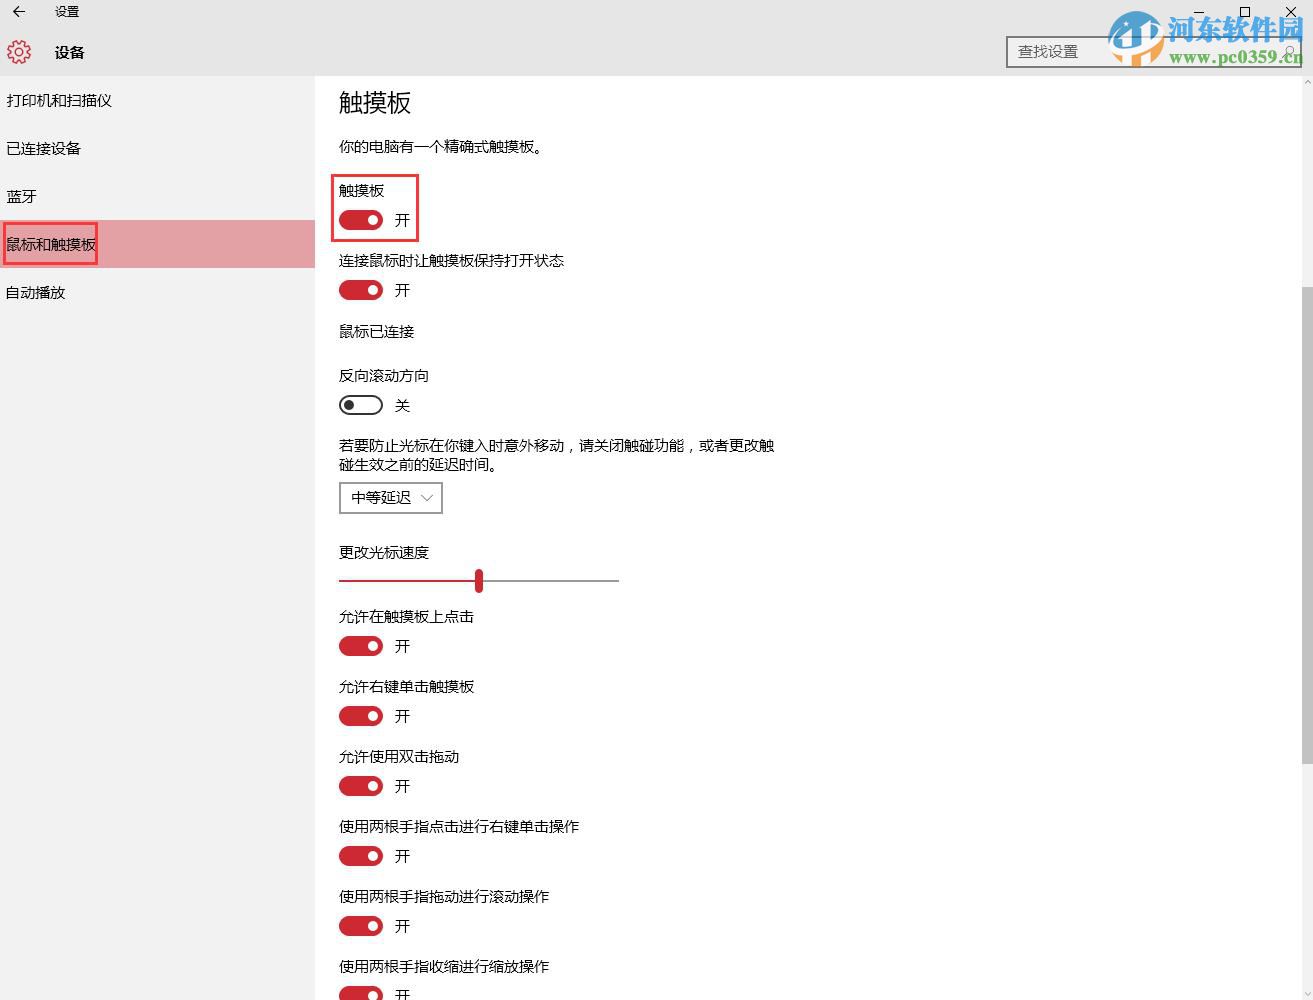The image size is (1313, 1000).
Task: Toggle off 允许使用双击拖动
Action: (360, 786)
